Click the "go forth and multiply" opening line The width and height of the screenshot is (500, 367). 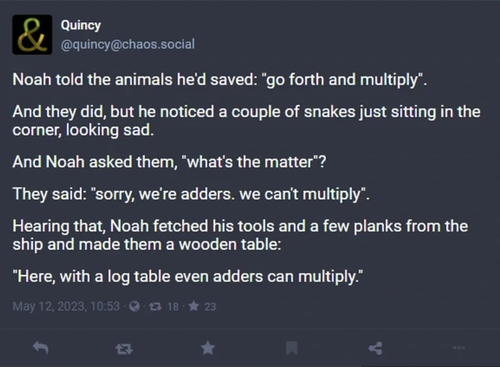(220, 80)
